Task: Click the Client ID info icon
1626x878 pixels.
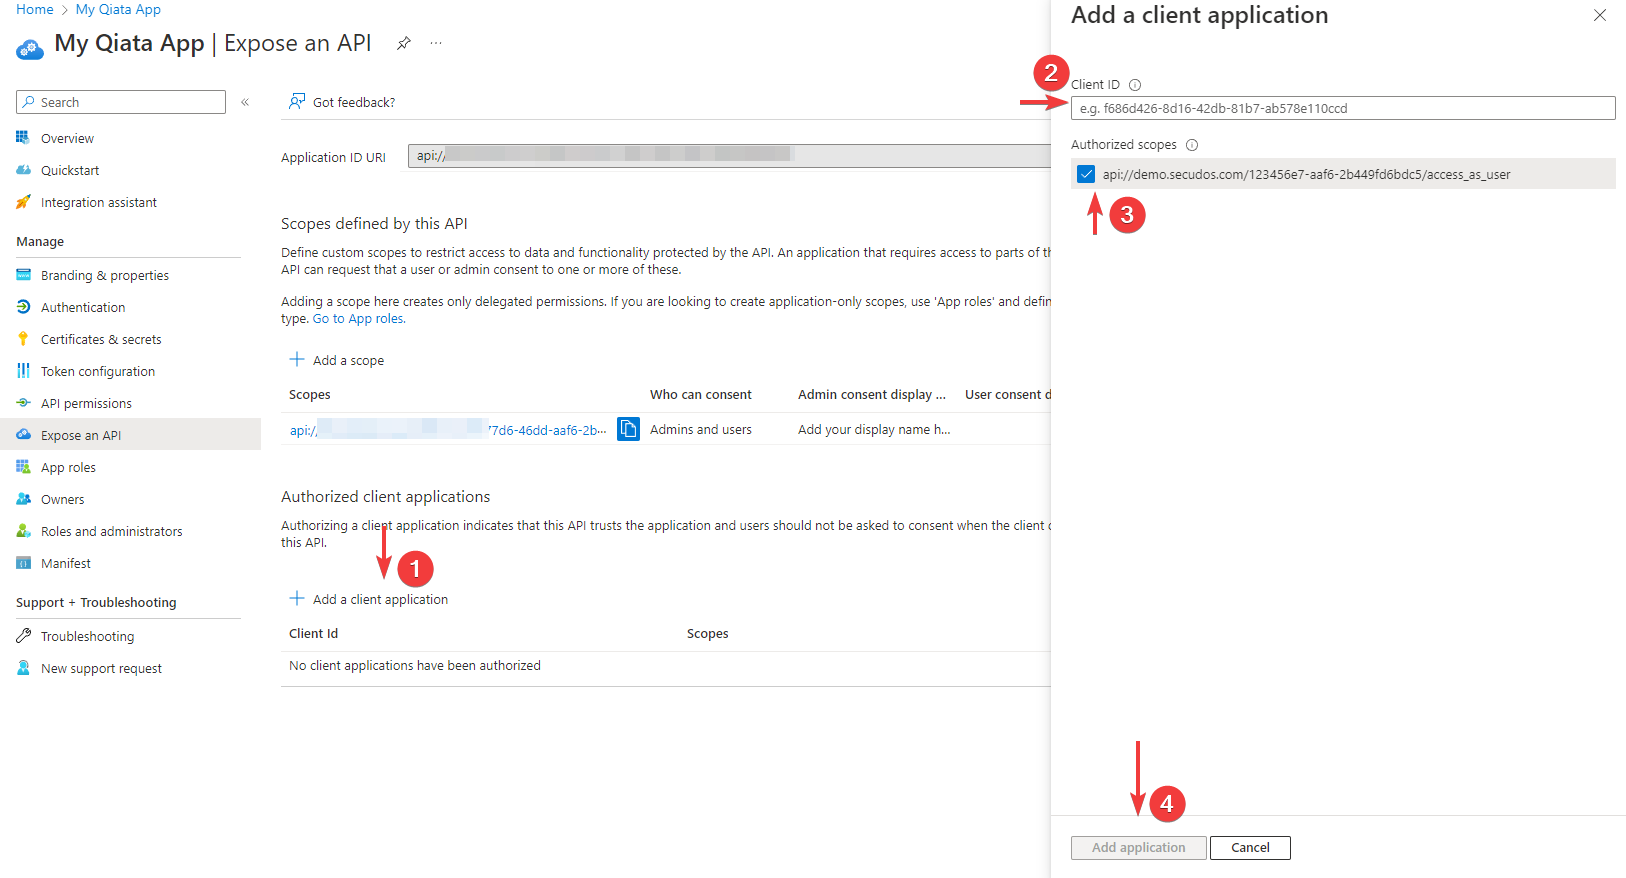Action: [1135, 85]
